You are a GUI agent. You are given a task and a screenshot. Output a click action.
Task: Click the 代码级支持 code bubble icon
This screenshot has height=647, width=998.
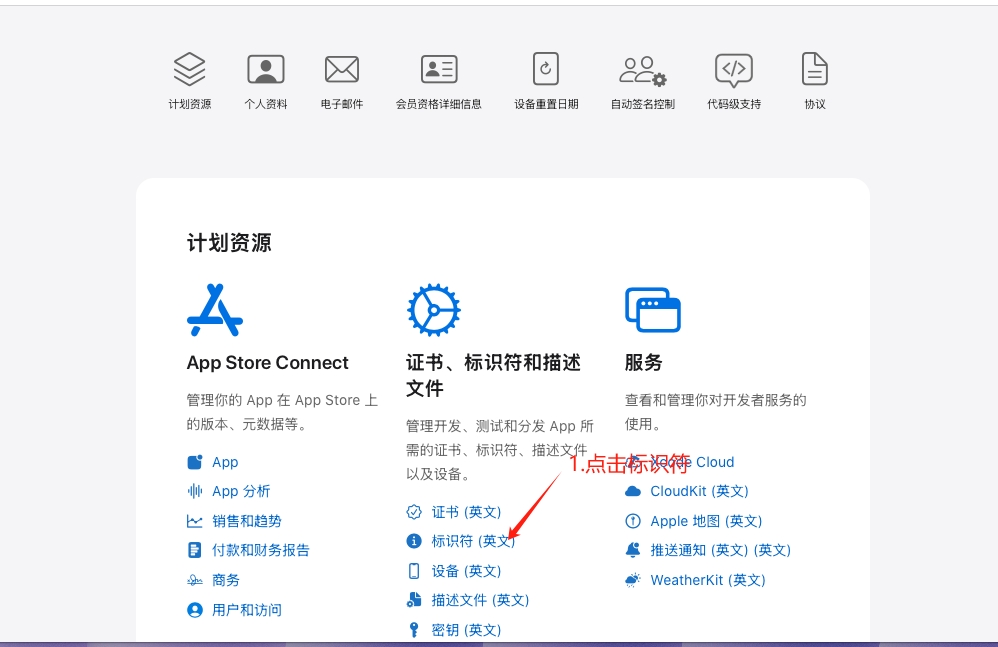pos(734,70)
